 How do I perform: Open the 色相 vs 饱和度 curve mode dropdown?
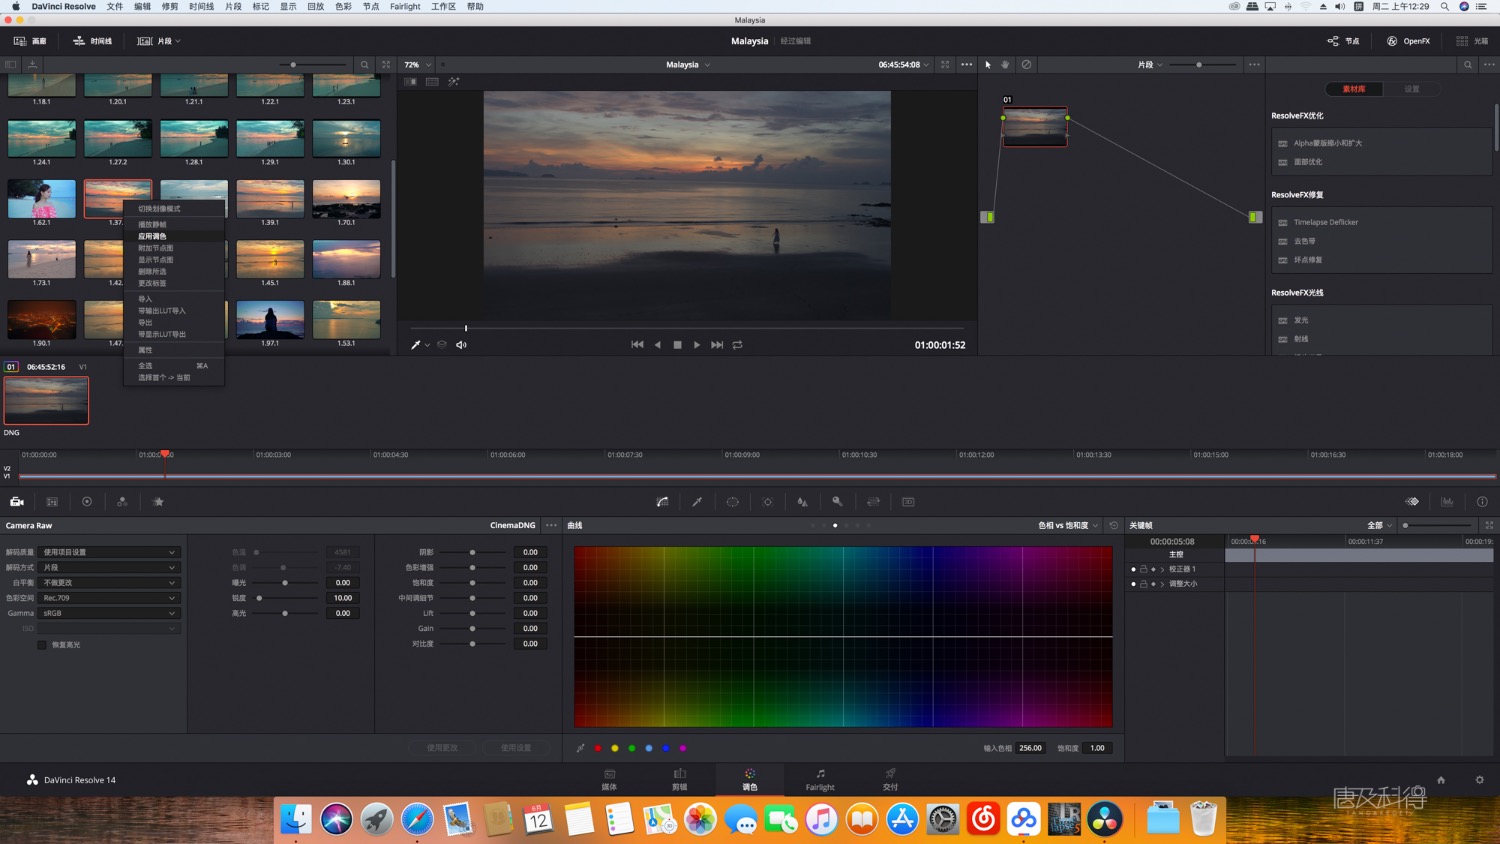1068,525
